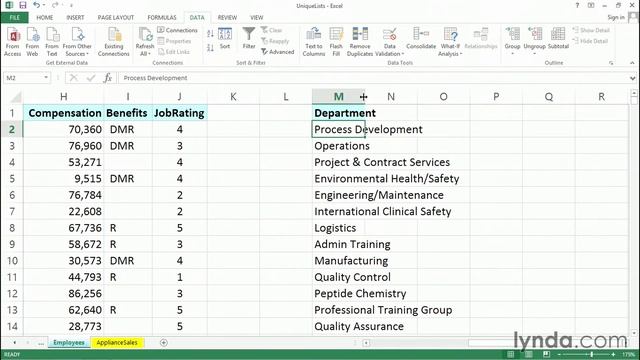
Task: Select the ApplianceSales sheet tab
Action: tap(117, 342)
